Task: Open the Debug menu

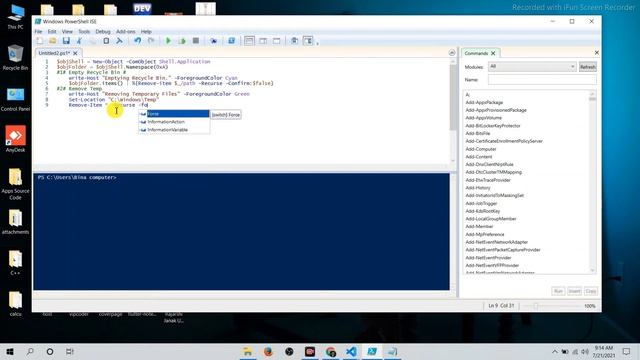Action: 103,31
